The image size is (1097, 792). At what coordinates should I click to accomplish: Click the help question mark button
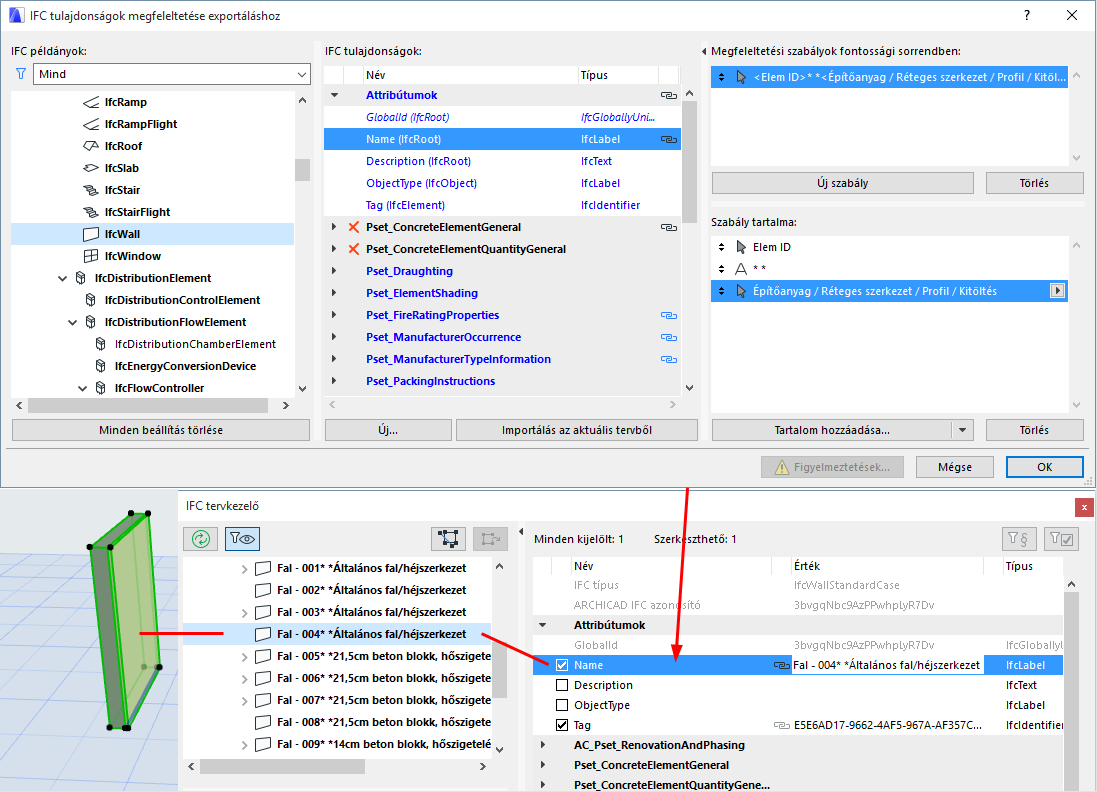tap(1027, 15)
